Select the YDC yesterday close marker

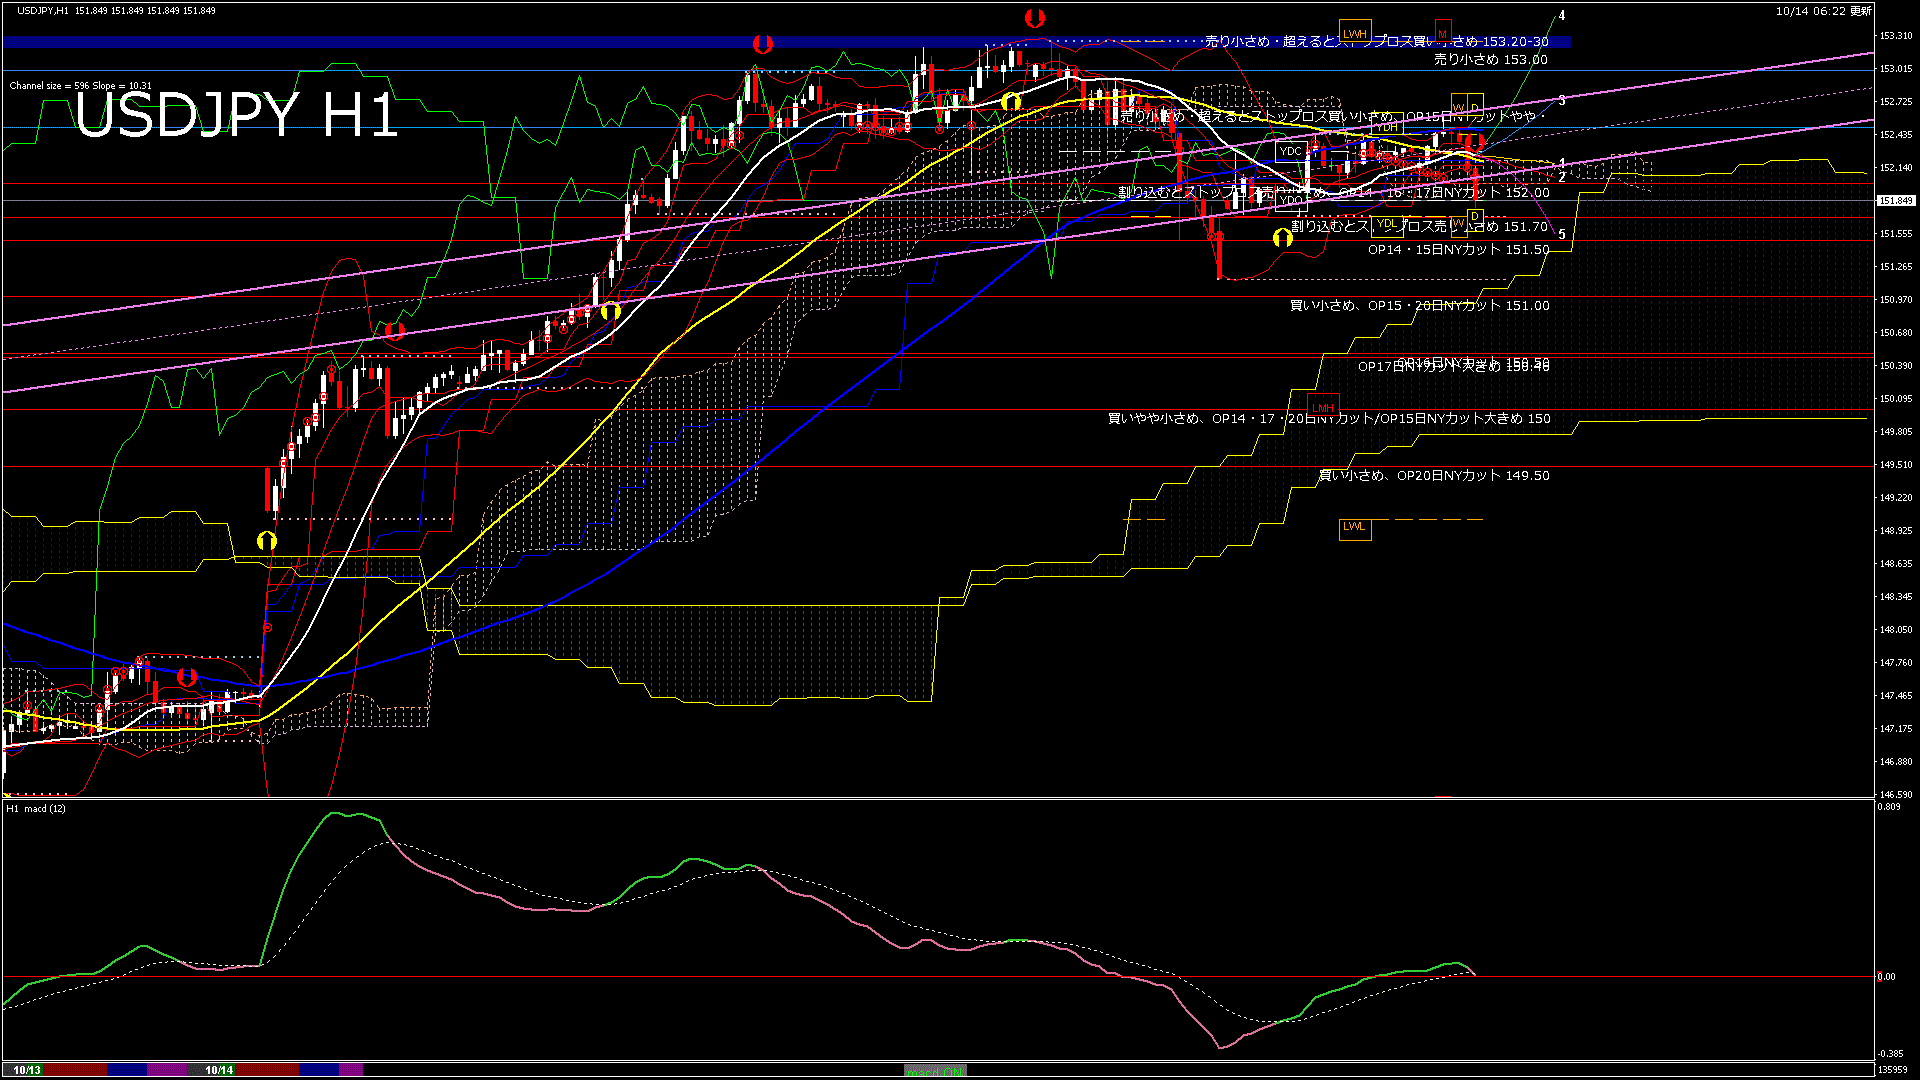pos(1290,152)
